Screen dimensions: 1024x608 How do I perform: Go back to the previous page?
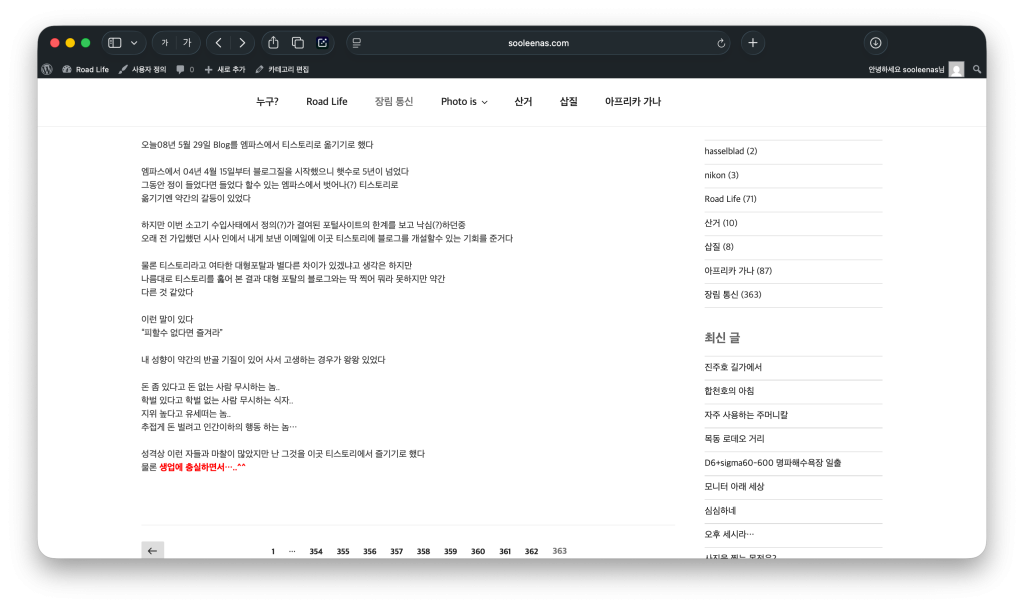(x=218, y=43)
